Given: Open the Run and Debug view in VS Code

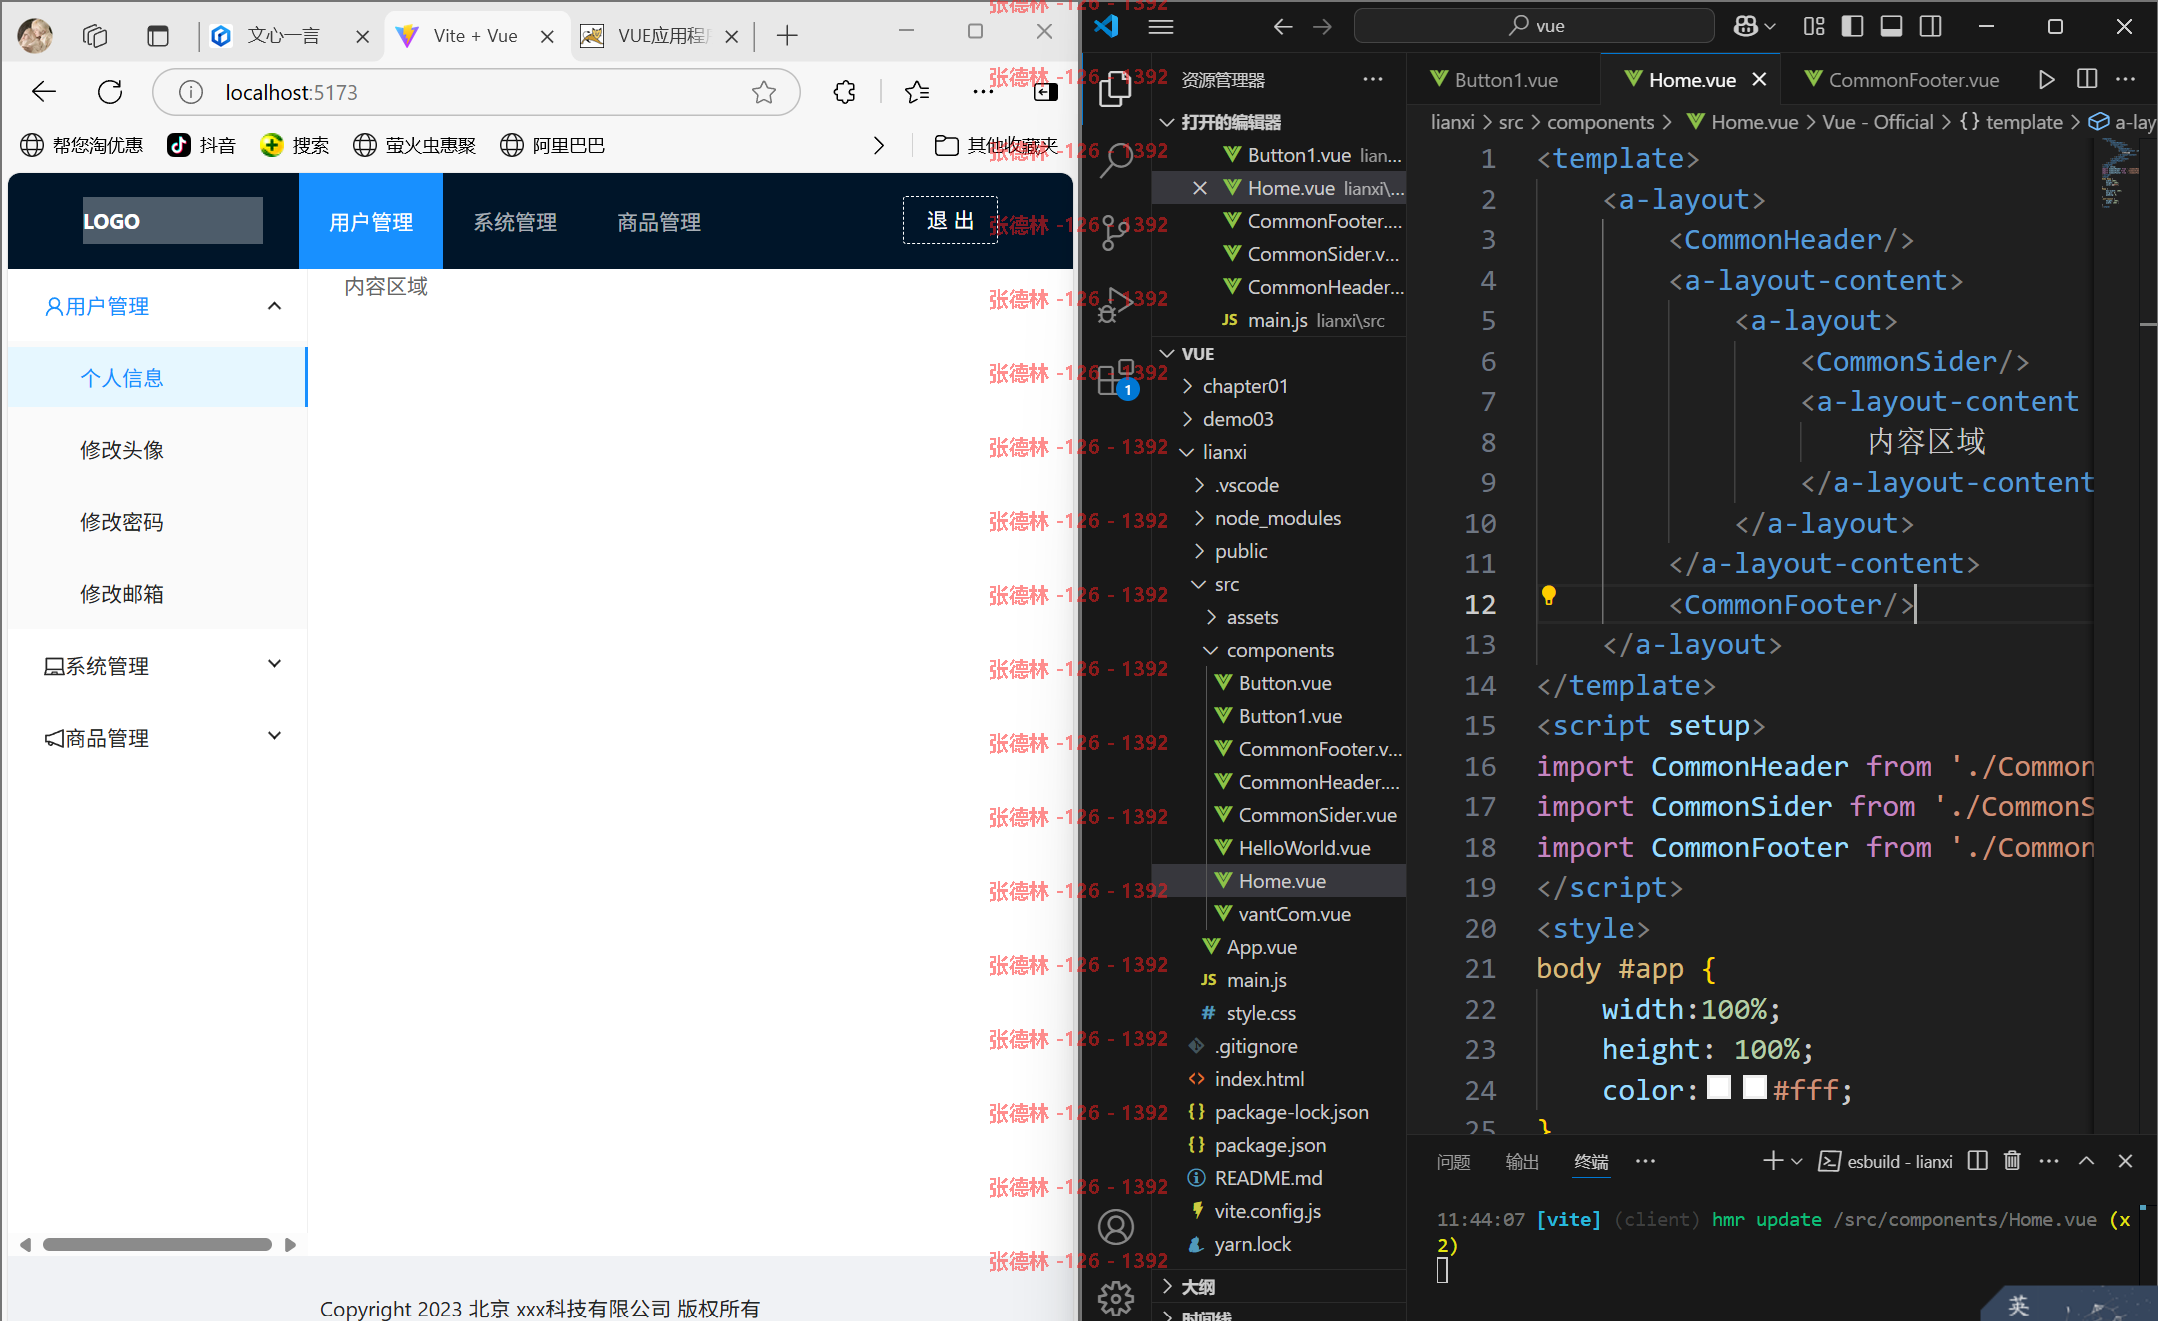Looking at the screenshot, I should [1115, 305].
